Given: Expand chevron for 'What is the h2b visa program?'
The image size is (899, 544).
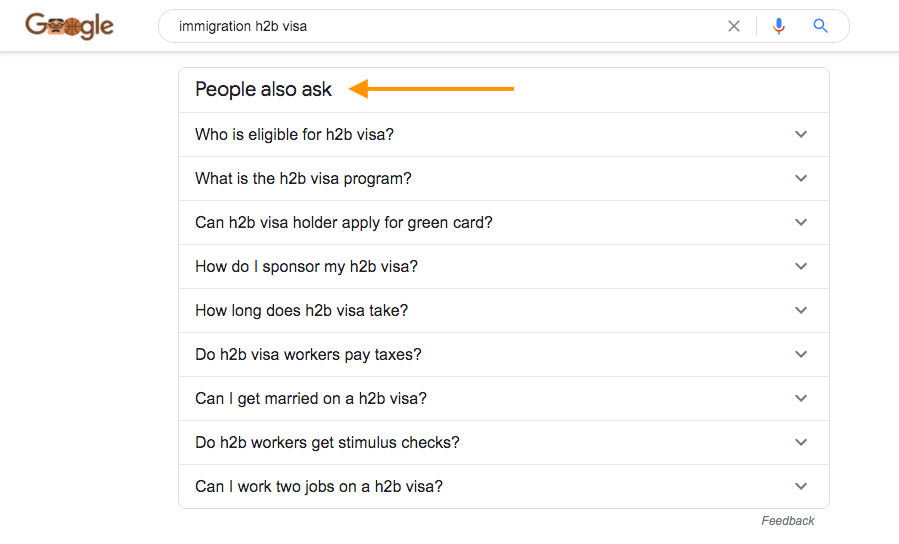Looking at the screenshot, I should [801, 178].
